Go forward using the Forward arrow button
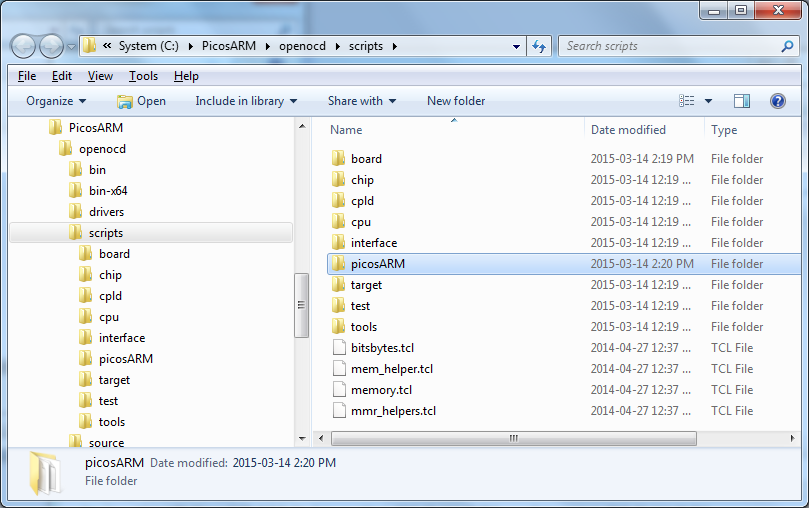This screenshot has width=809, height=508. (51, 46)
